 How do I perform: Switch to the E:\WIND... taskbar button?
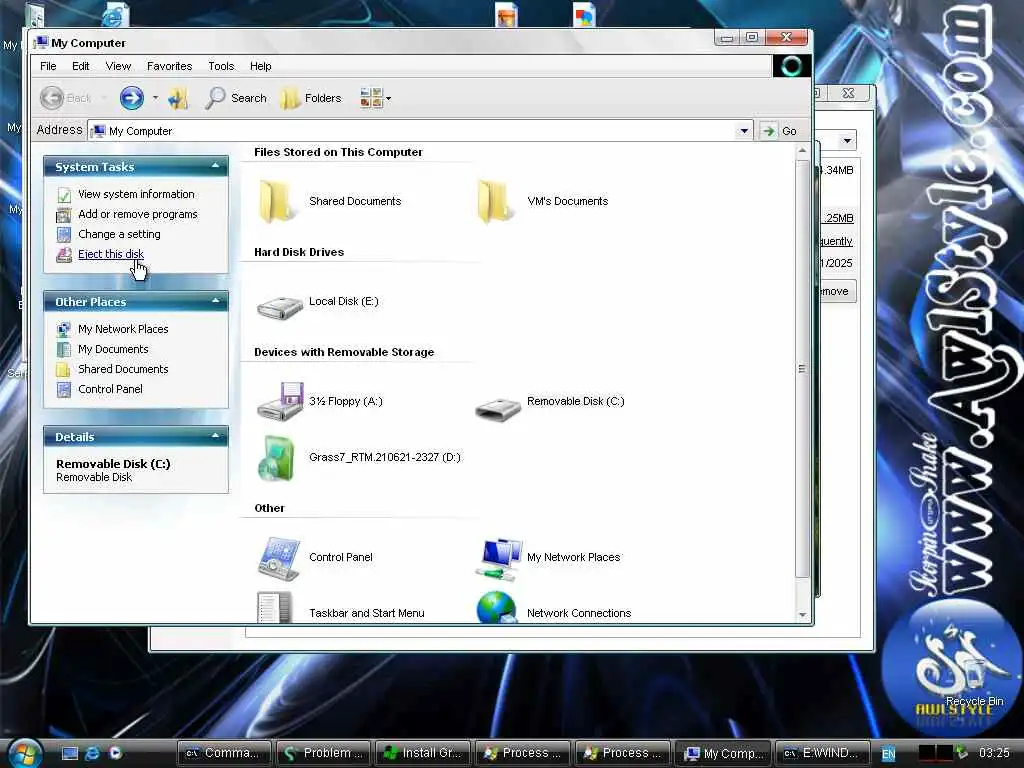click(822, 753)
